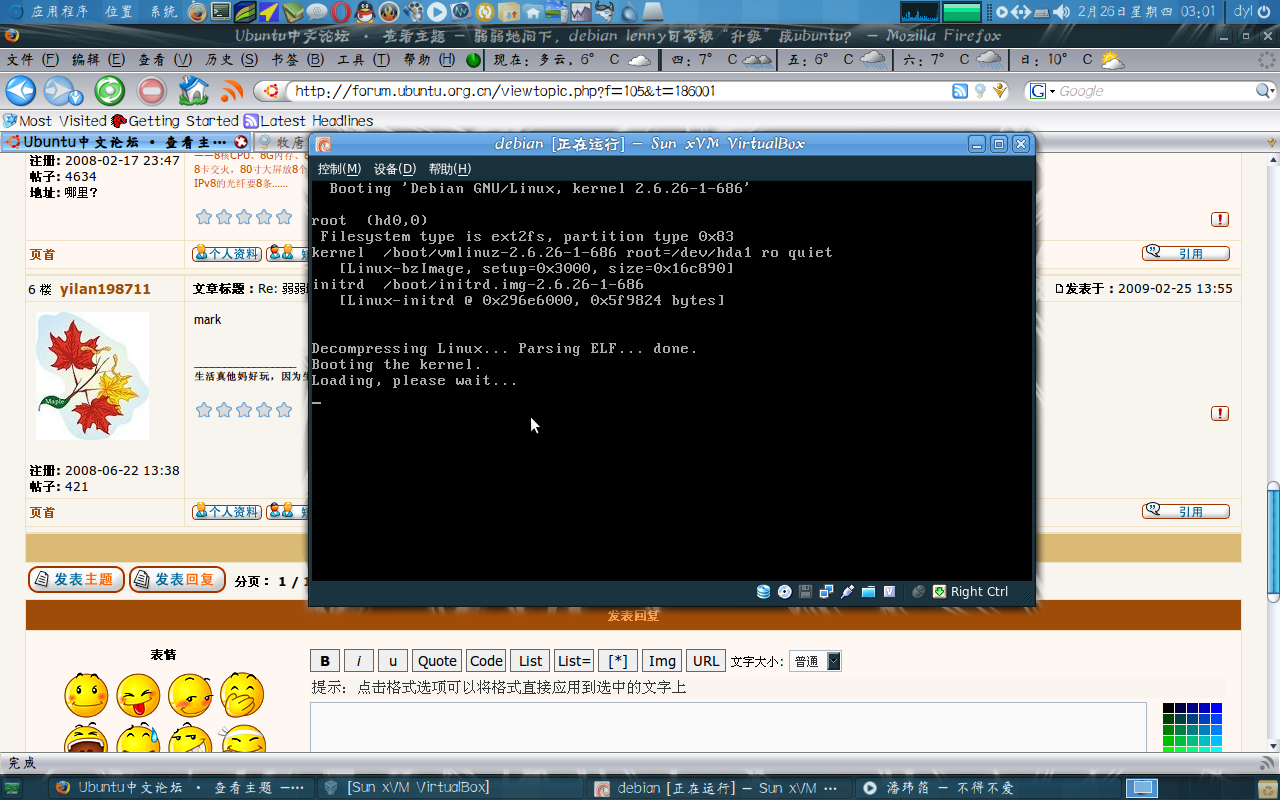Switch to the Ubuntu中文论坛 tab
Screen dimensions: 1280x800
pos(128,142)
